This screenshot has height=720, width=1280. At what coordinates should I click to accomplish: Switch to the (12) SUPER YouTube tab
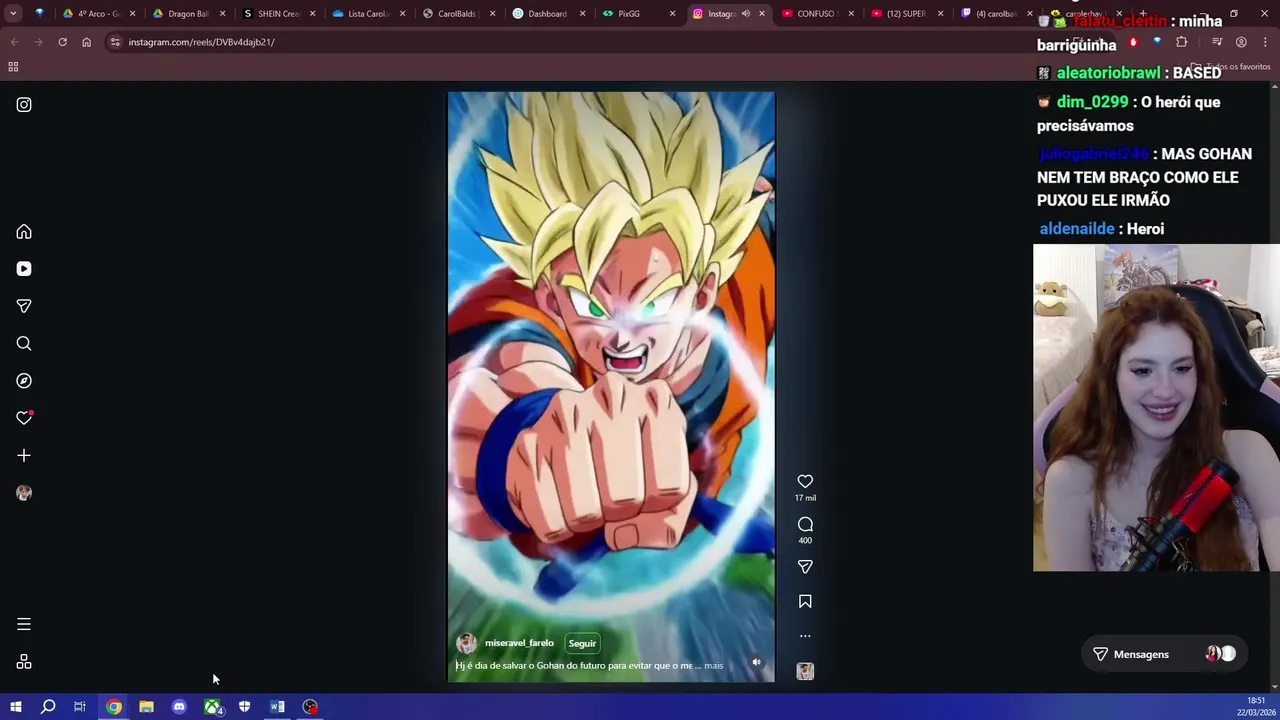tap(906, 14)
